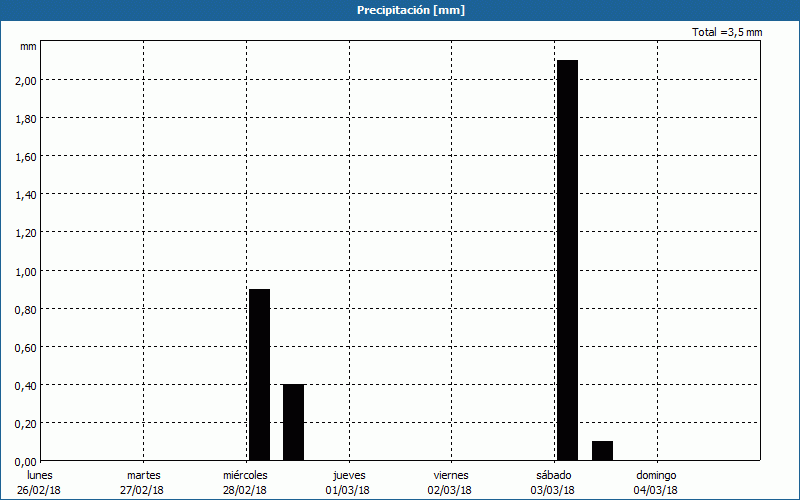Click the 'mm' unit label on the y-axis
Image resolution: width=800 pixels, height=500 pixels.
pyautogui.click(x=28, y=46)
